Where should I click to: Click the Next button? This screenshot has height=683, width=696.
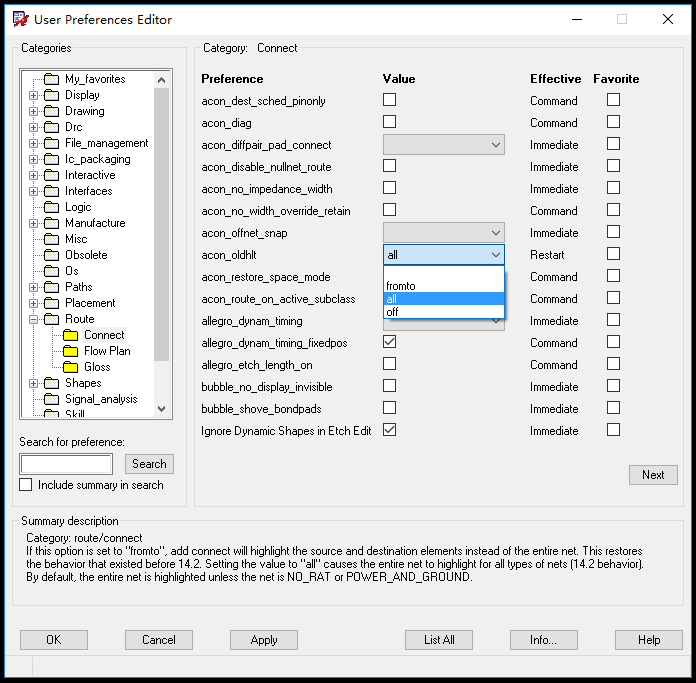pyautogui.click(x=653, y=475)
